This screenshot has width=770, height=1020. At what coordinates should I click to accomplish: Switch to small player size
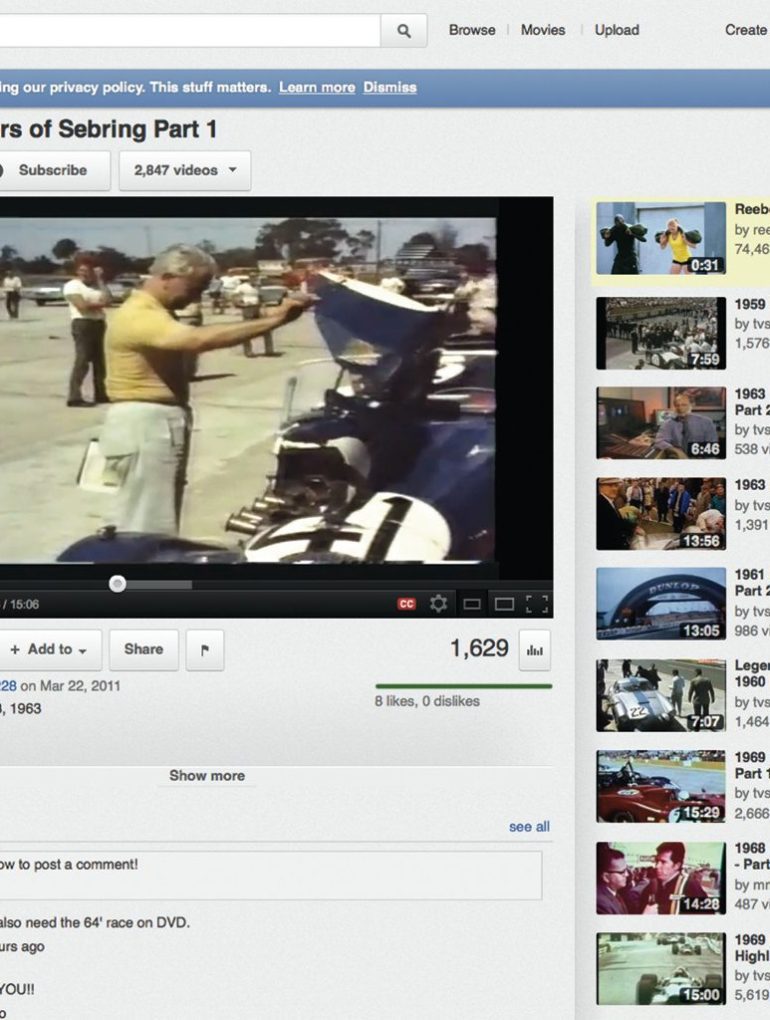(x=471, y=604)
